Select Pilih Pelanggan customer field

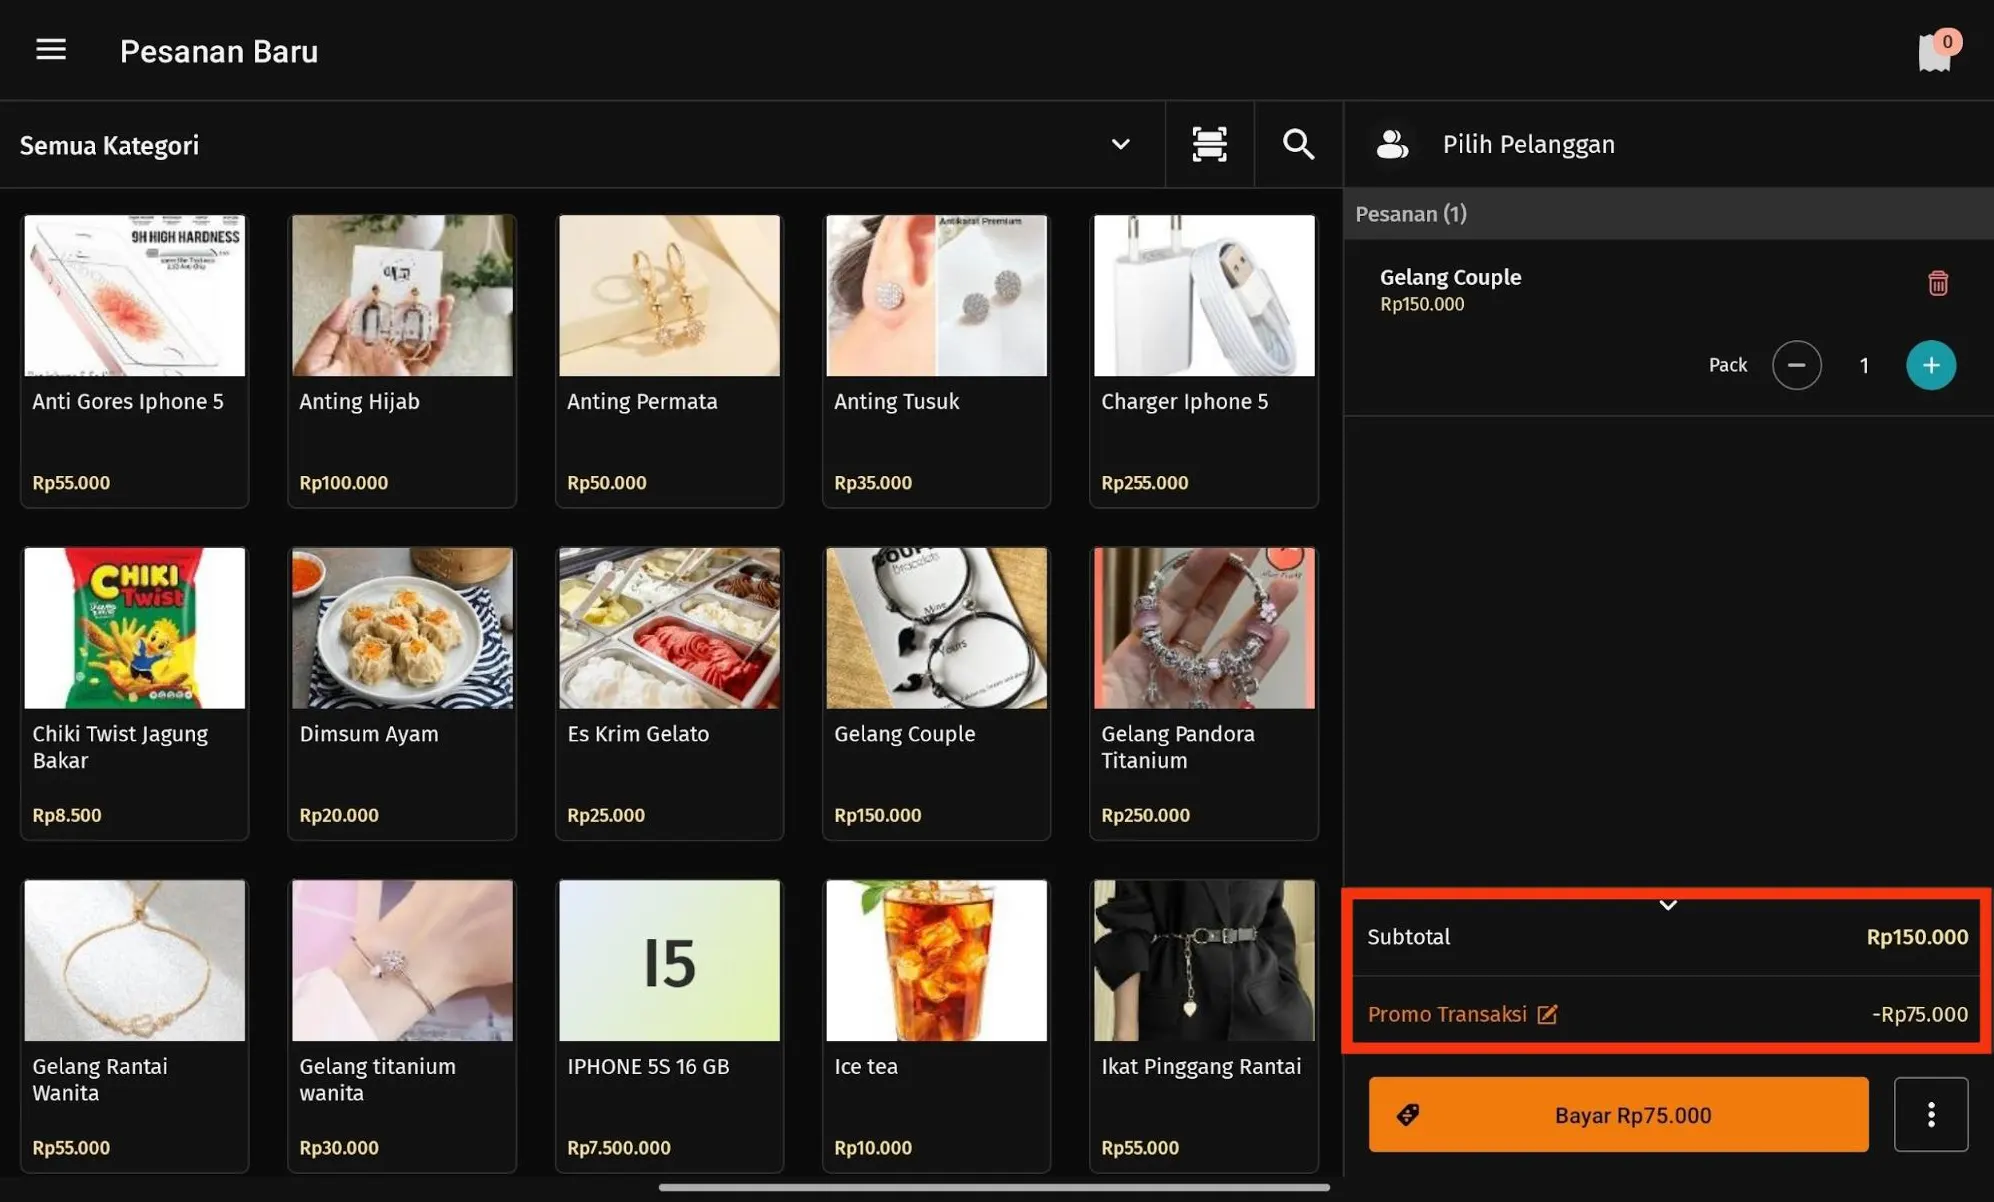coord(1668,145)
